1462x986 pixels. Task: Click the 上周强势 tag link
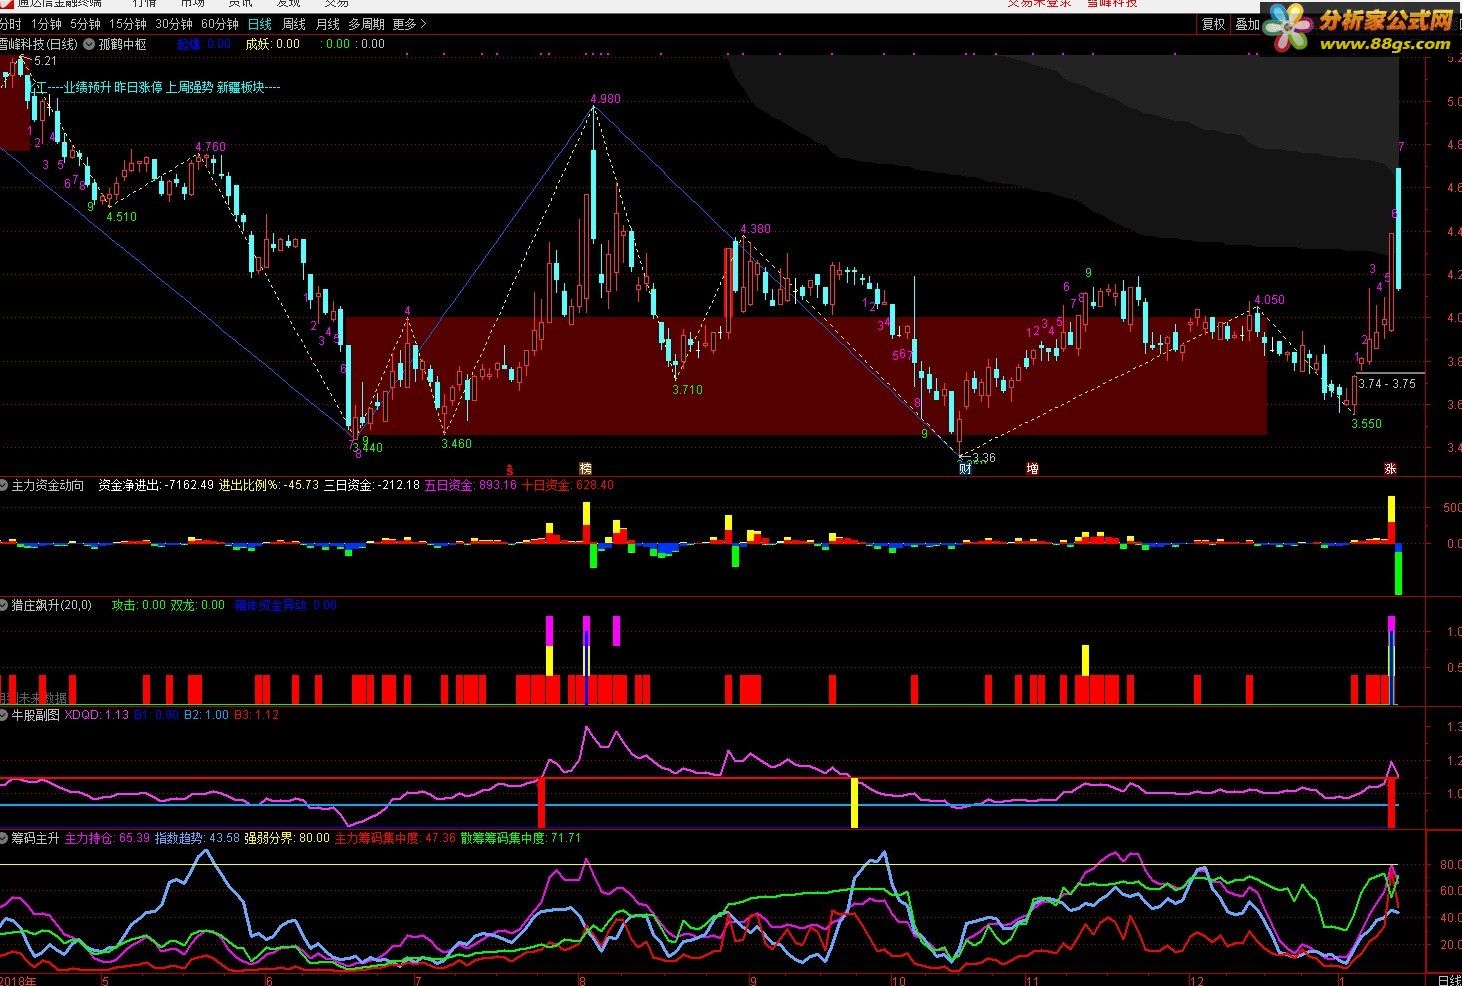coord(190,88)
